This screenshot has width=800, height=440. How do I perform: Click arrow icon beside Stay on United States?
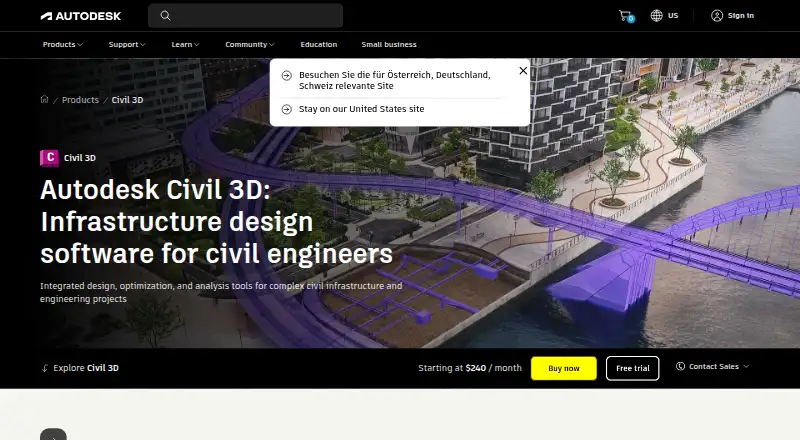coord(287,109)
